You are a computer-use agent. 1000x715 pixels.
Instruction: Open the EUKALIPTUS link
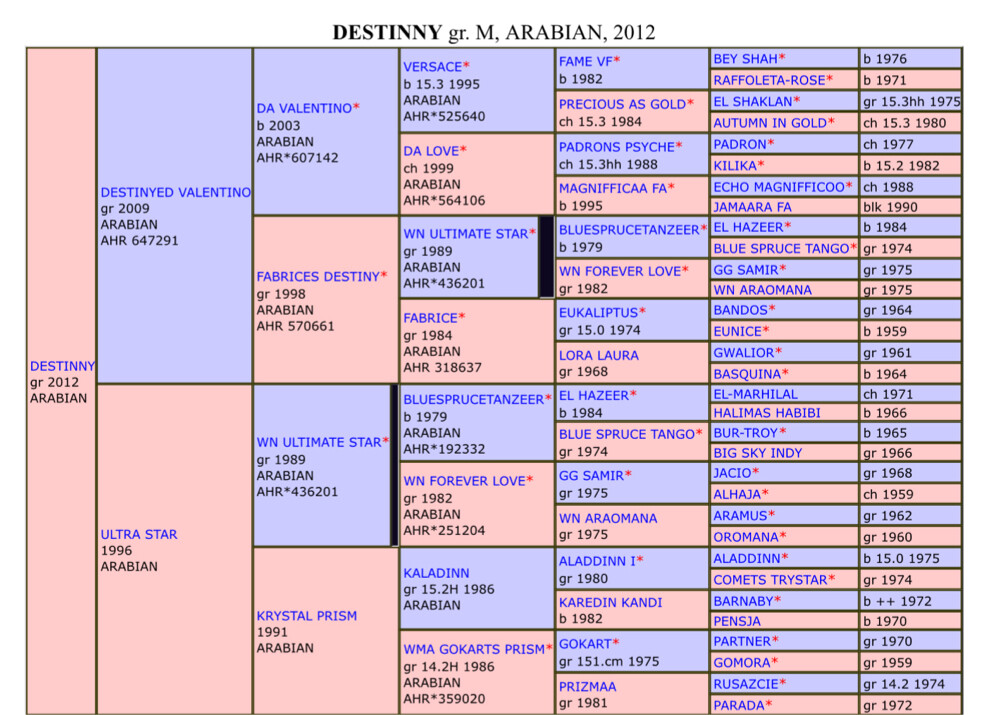[598, 313]
